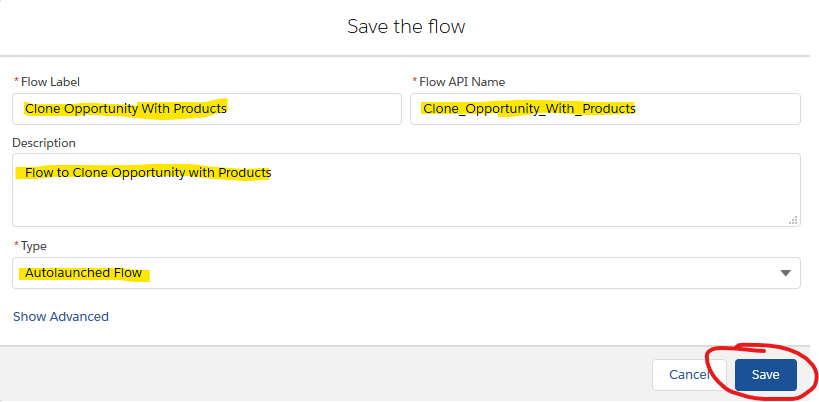This screenshot has height=402, width=819.
Task: Click the Description field caption
Action: (44, 143)
